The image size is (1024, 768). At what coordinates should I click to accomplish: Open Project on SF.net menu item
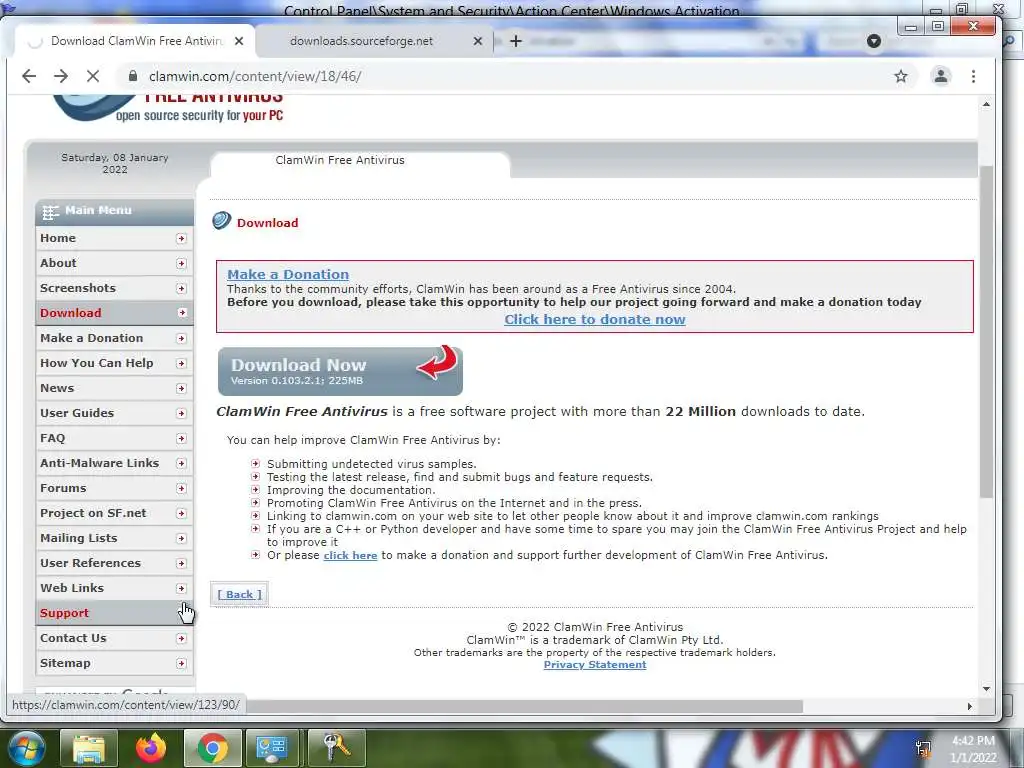[114, 513]
